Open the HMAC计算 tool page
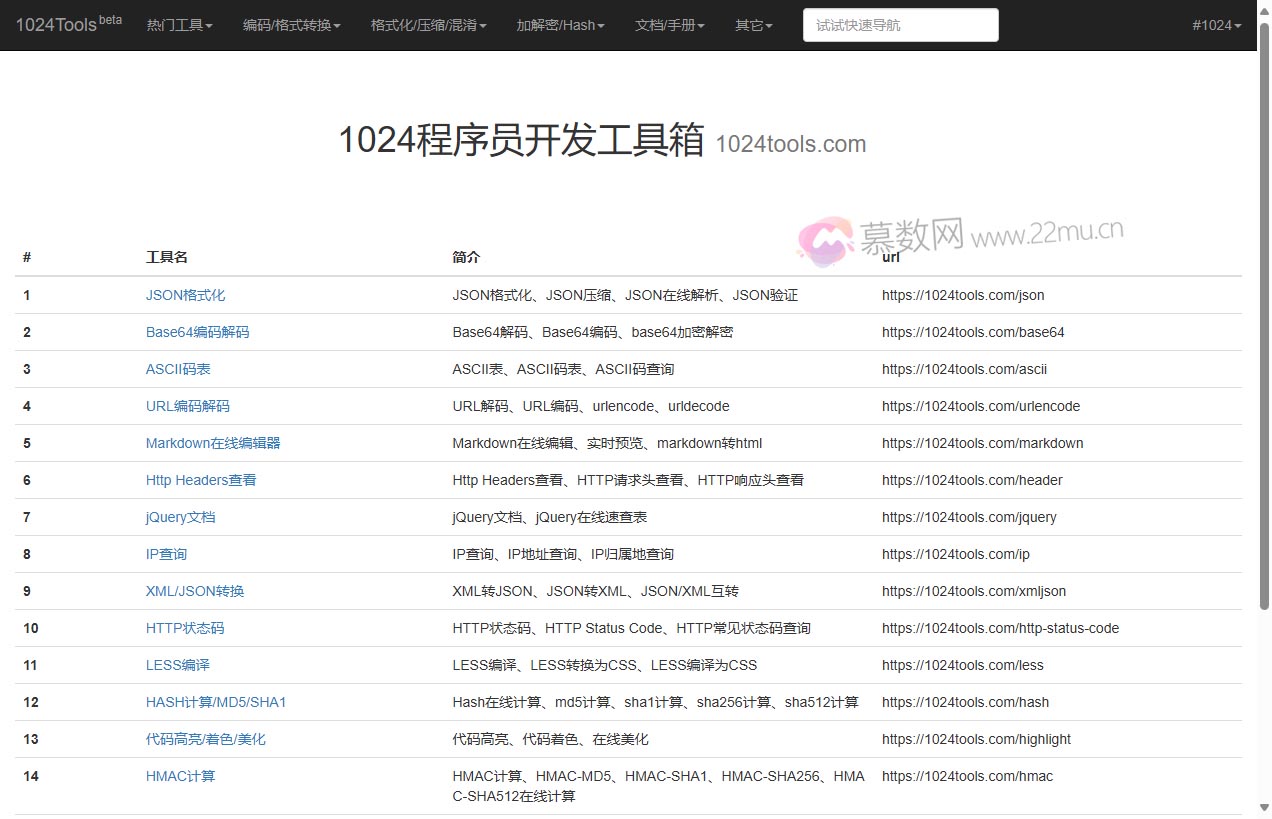Viewport: 1272px width, 819px height. [x=180, y=776]
